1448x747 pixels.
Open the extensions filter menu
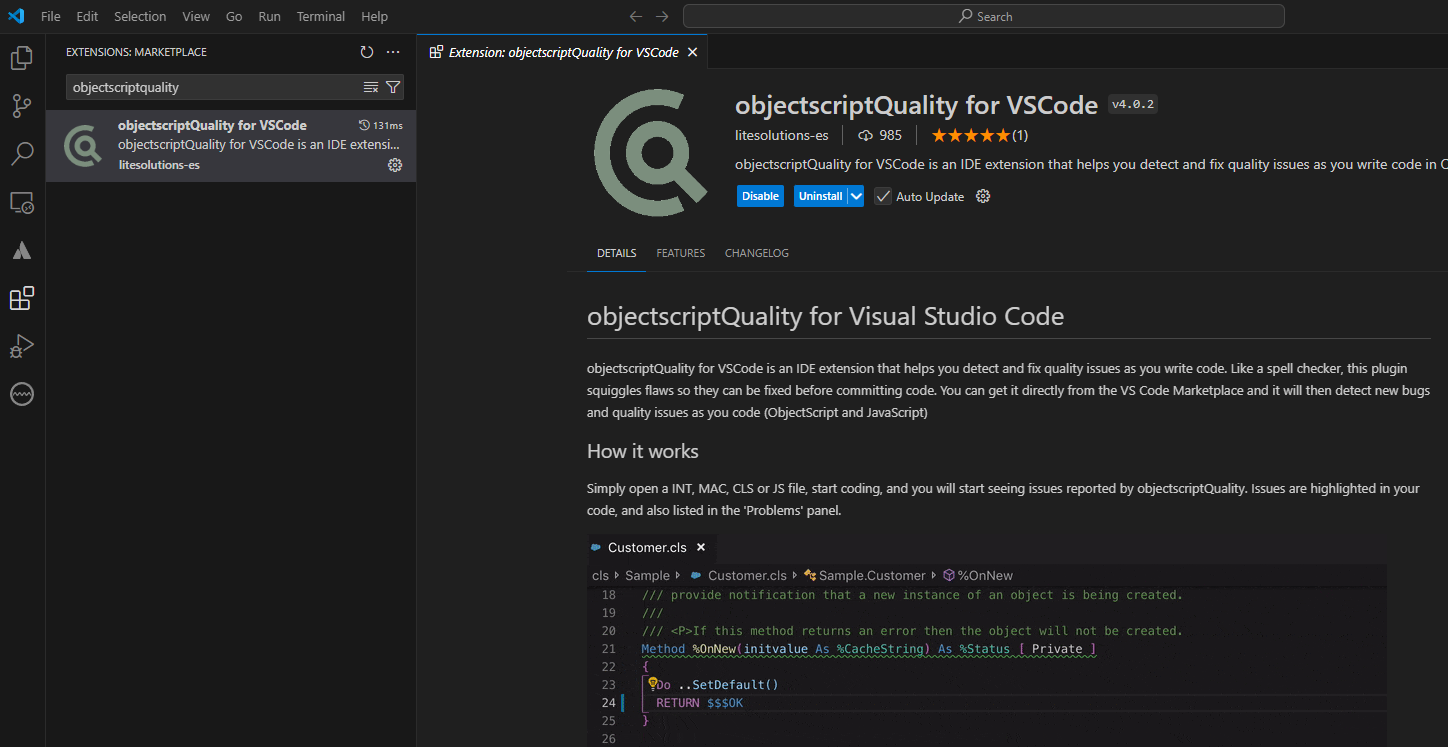coord(393,87)
